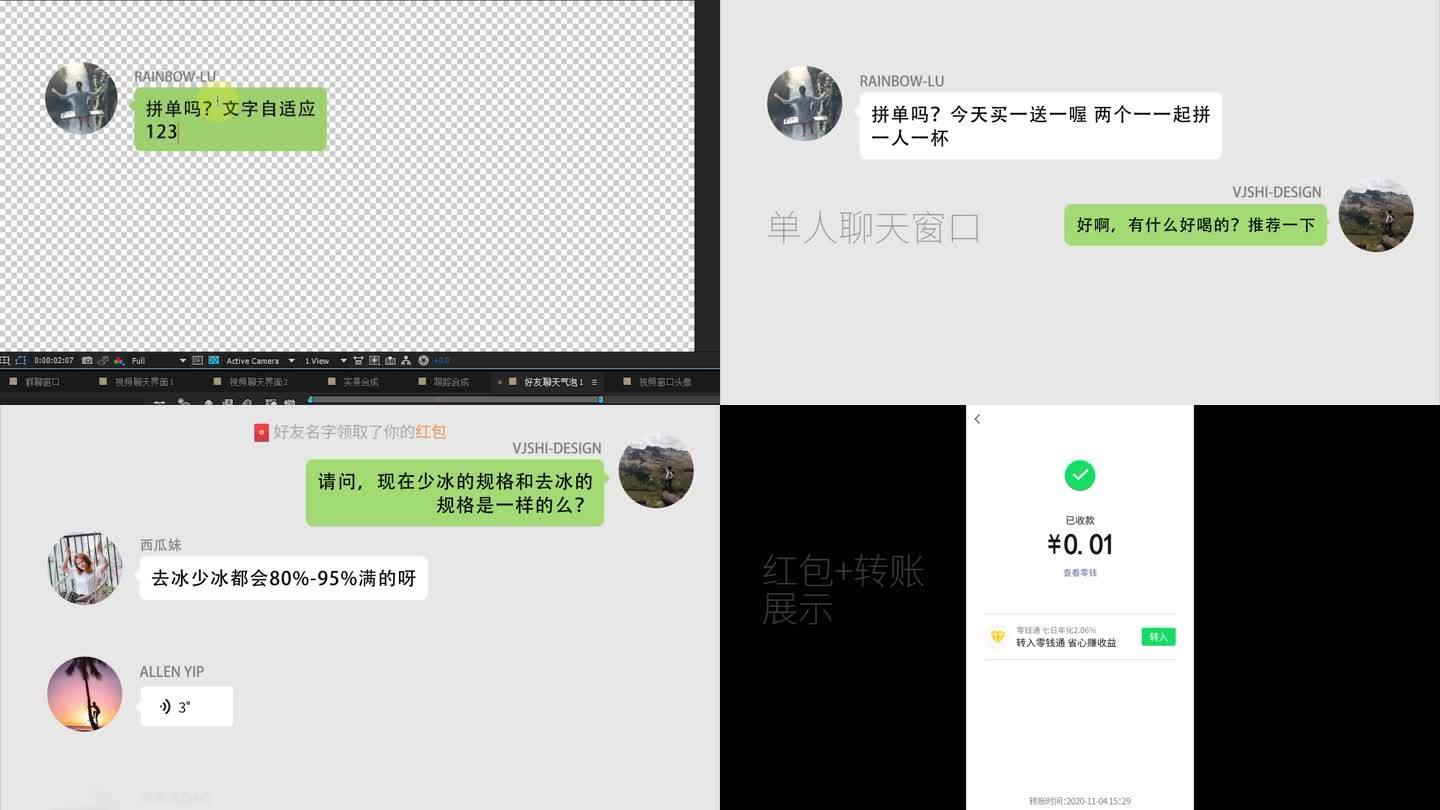The width and height of the screenshot is (1440, 810).
Task: Click the current time 0:00:02:07 display
Action: 54,360
